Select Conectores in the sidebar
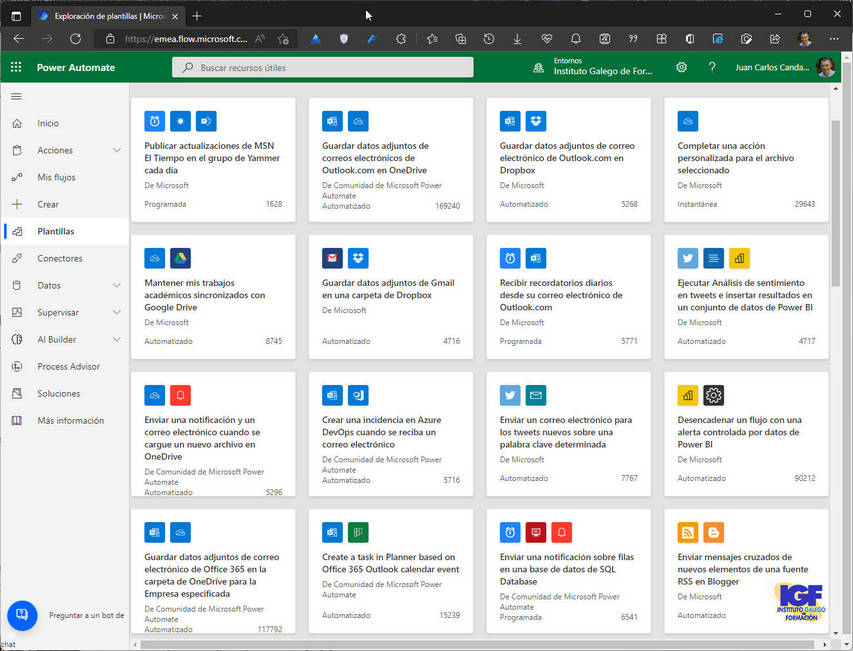Image resolution: width=853 pixels, height=651 pixels. [60, 259]
